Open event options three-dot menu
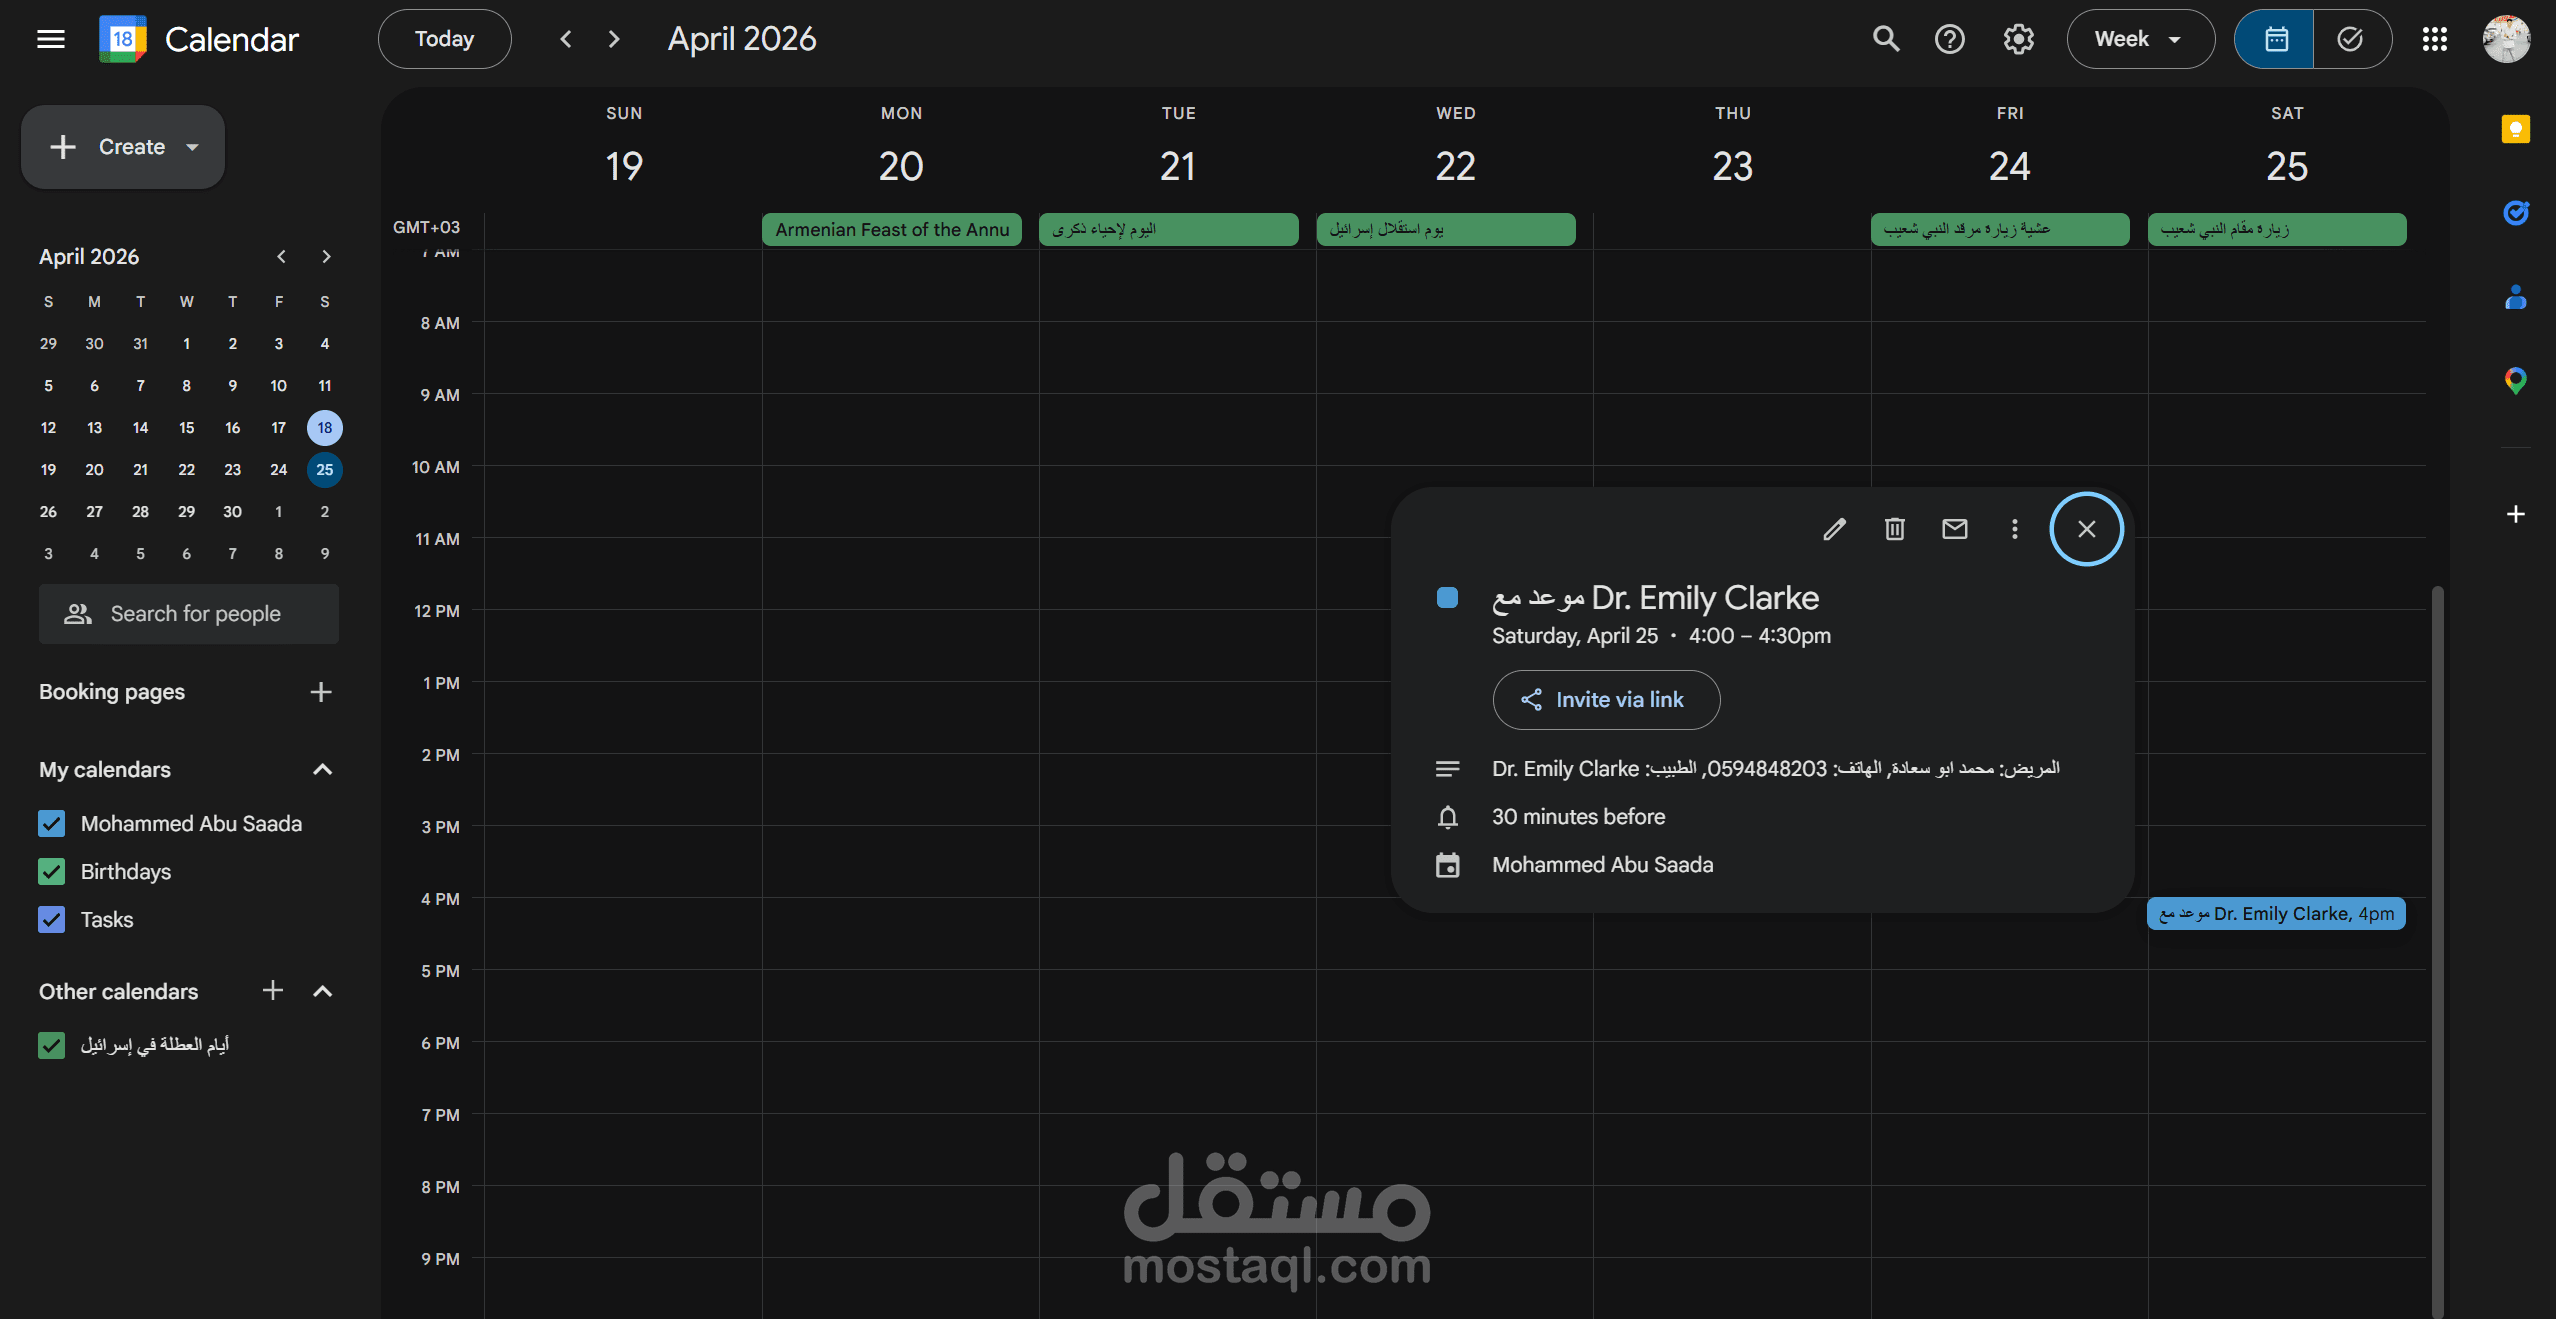Image resolution: width=2556 pixels, height=1319 pixels. tap(2014, 529)
